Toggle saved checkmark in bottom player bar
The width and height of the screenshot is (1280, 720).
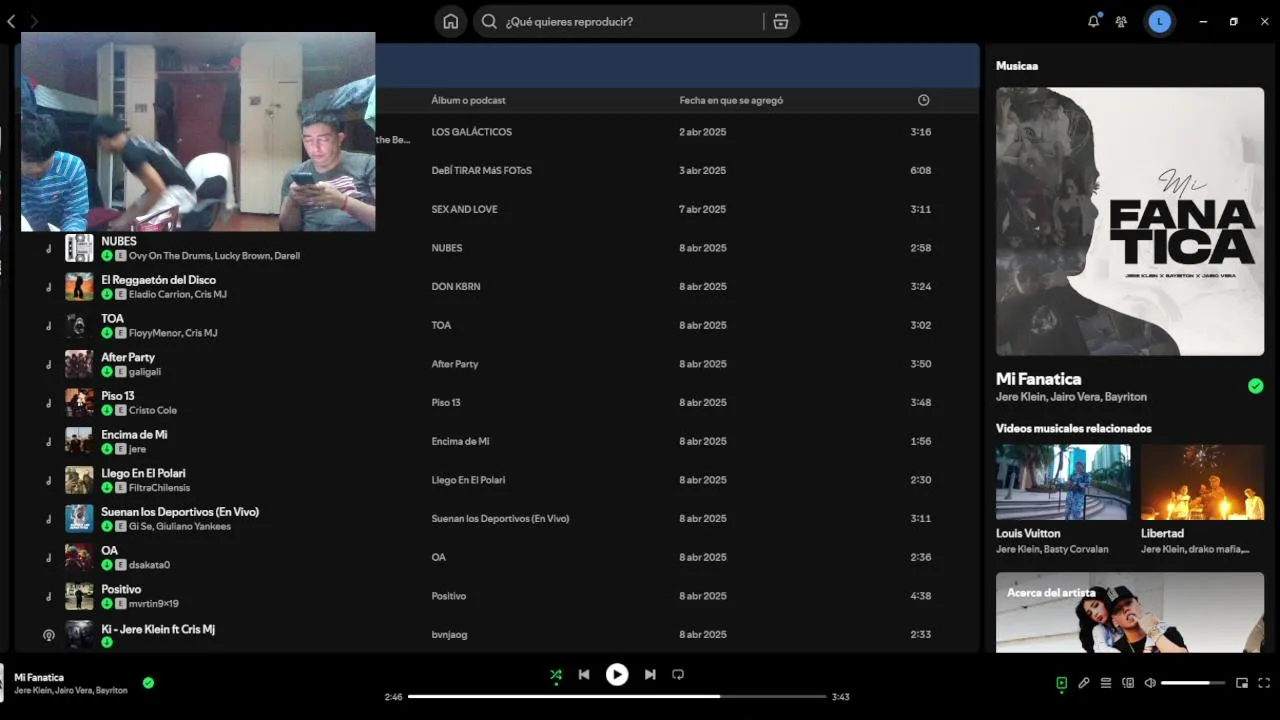pos(148,683)
